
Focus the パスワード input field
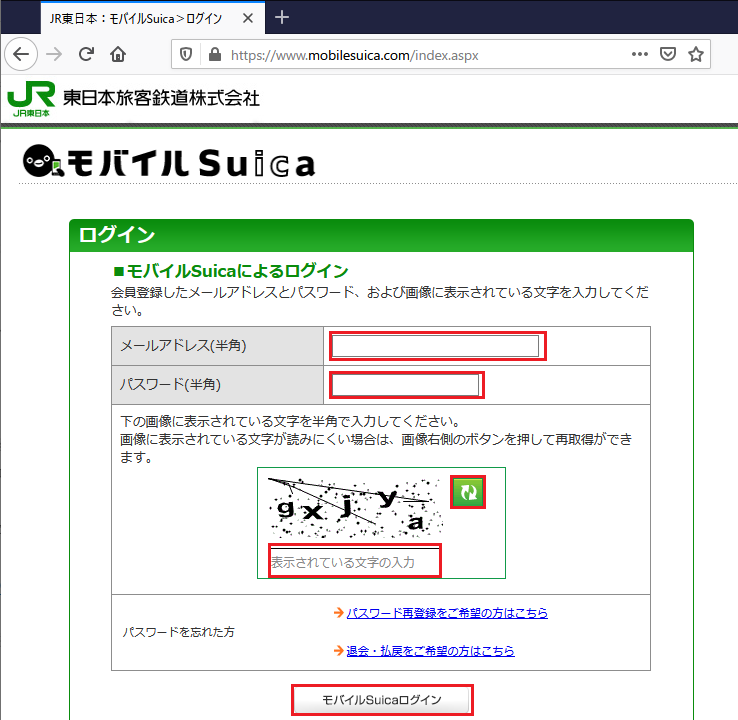(406, 385)
